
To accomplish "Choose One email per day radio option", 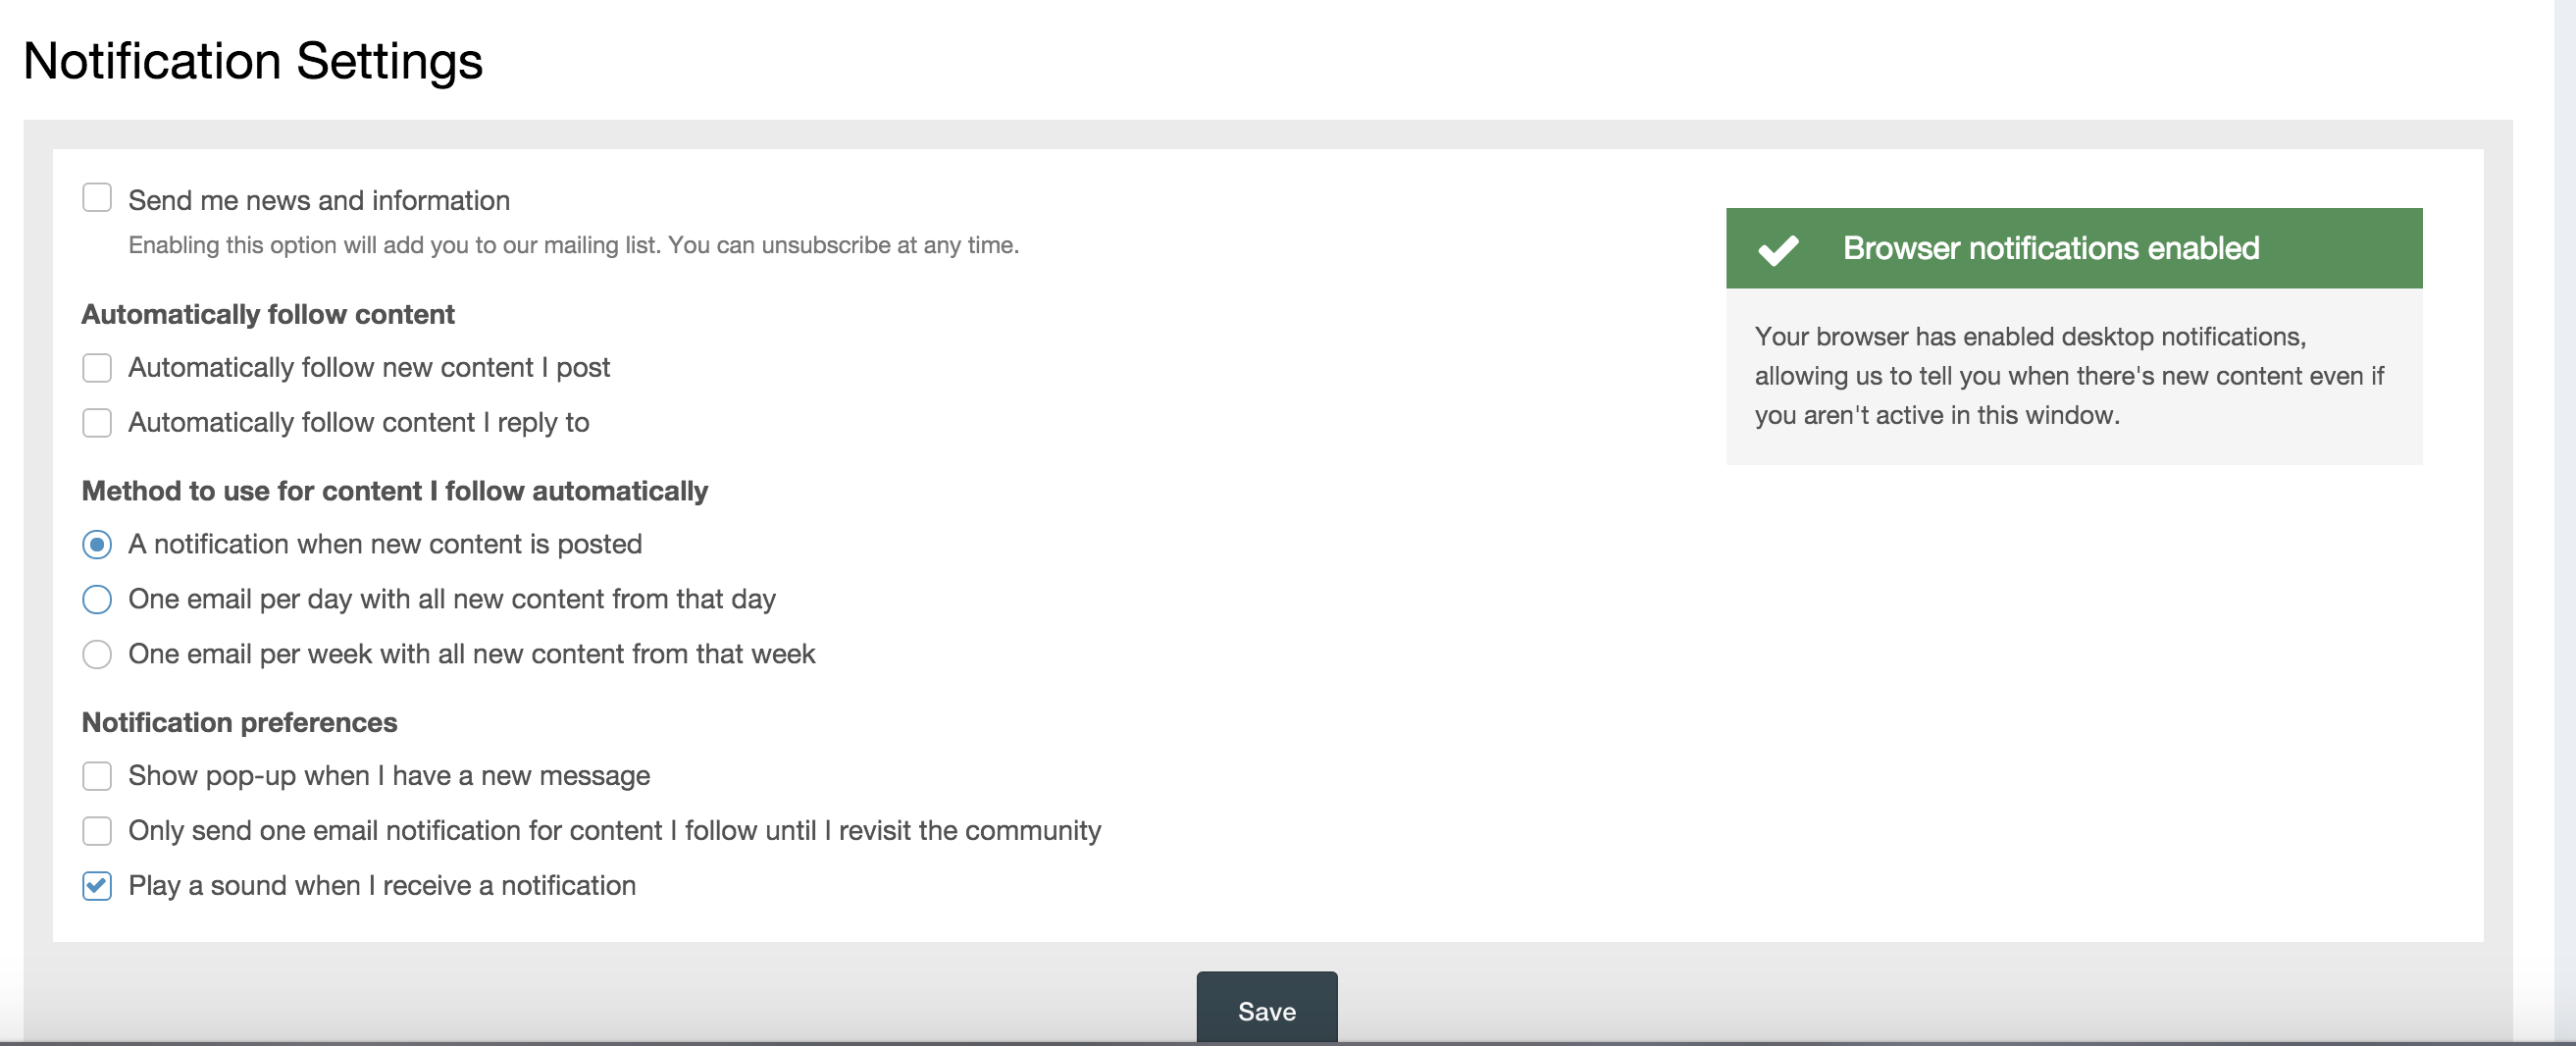I will [x=97, y=600].
